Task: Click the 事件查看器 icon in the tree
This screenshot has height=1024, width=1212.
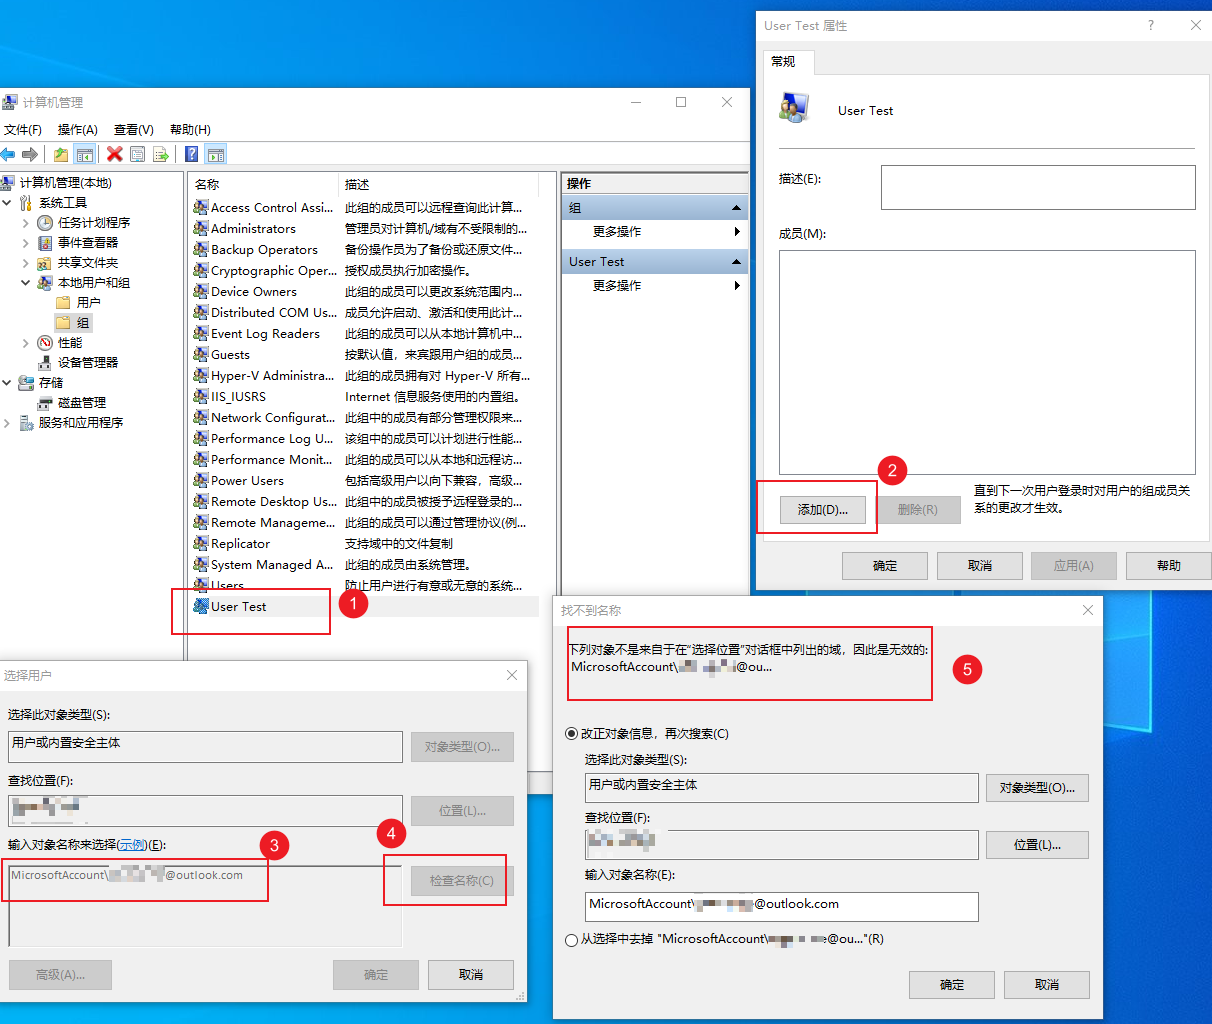Action: (x=45, y=243)
